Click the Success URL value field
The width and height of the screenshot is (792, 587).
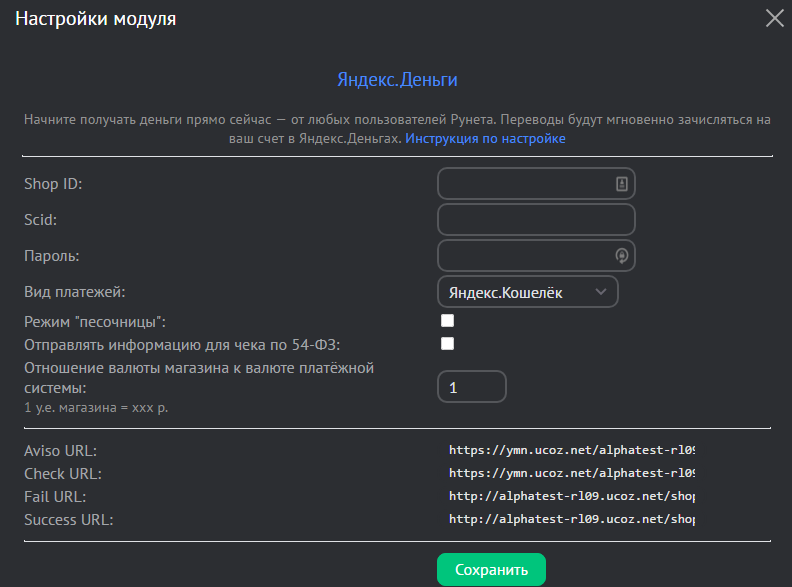click(571, 519)
